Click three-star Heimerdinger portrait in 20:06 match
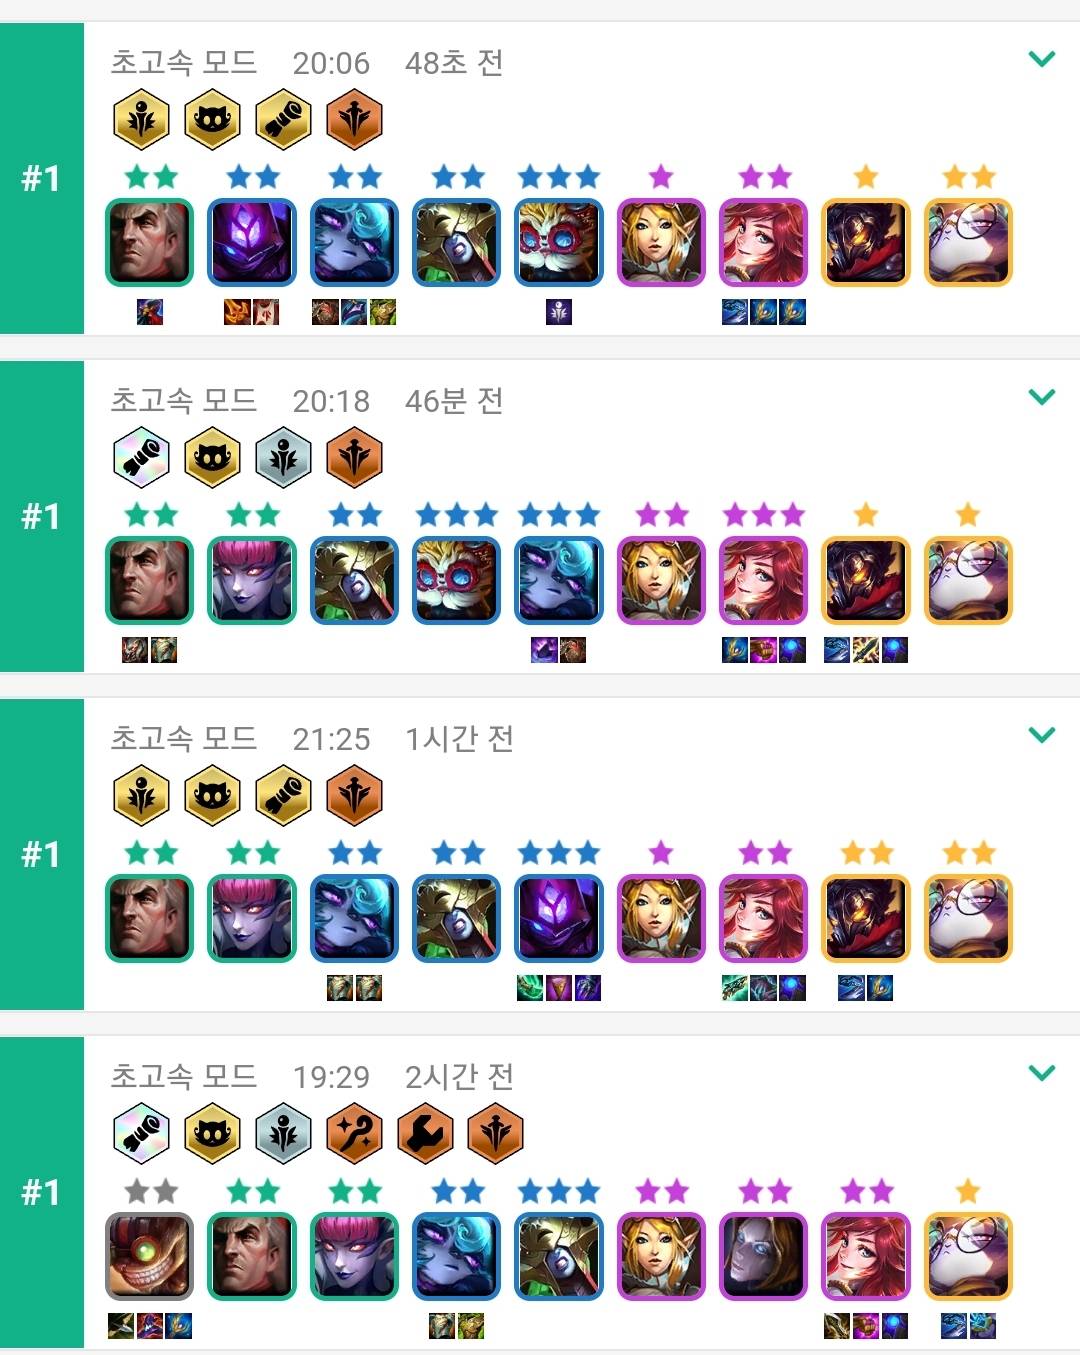 pyautogui.click(x=559, y=243)
